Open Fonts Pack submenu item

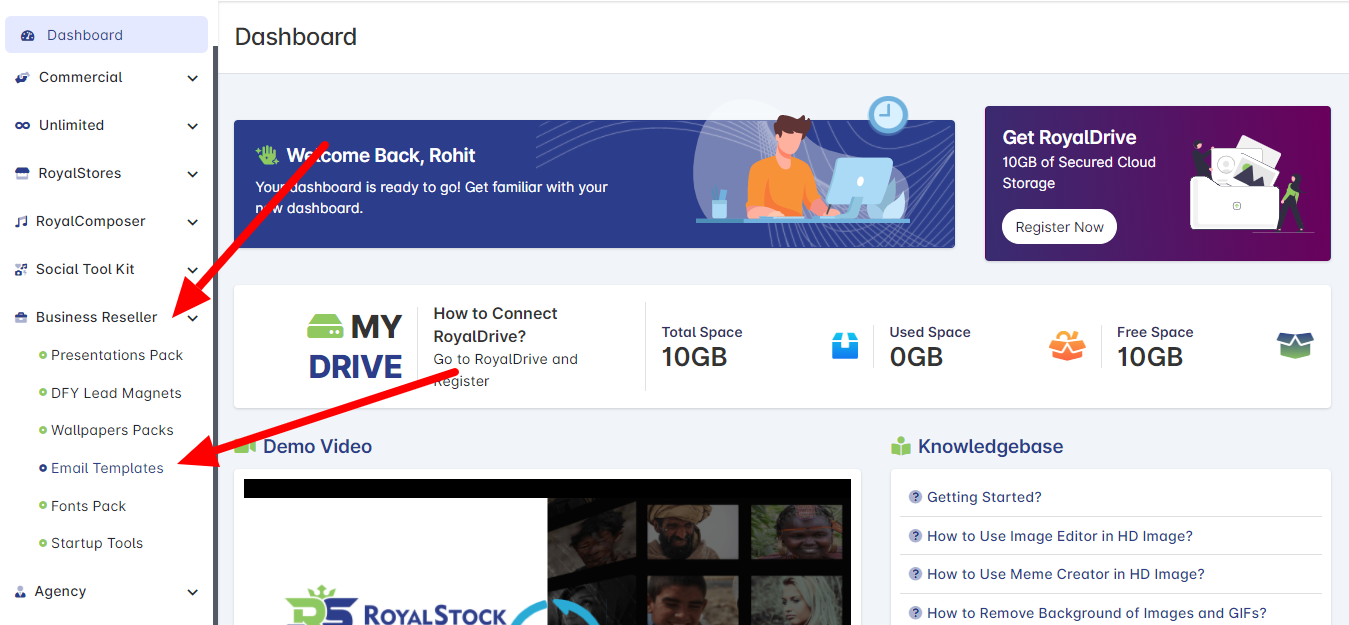pyautogui.click(x=88, y=506)
